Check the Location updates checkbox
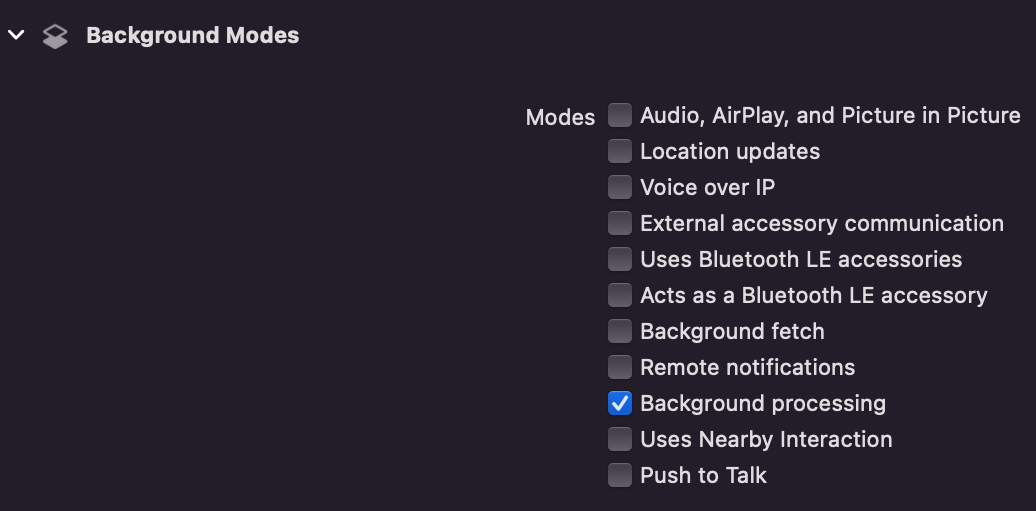This screenshot has width=1036, height=511. click(x=621, y=151)
